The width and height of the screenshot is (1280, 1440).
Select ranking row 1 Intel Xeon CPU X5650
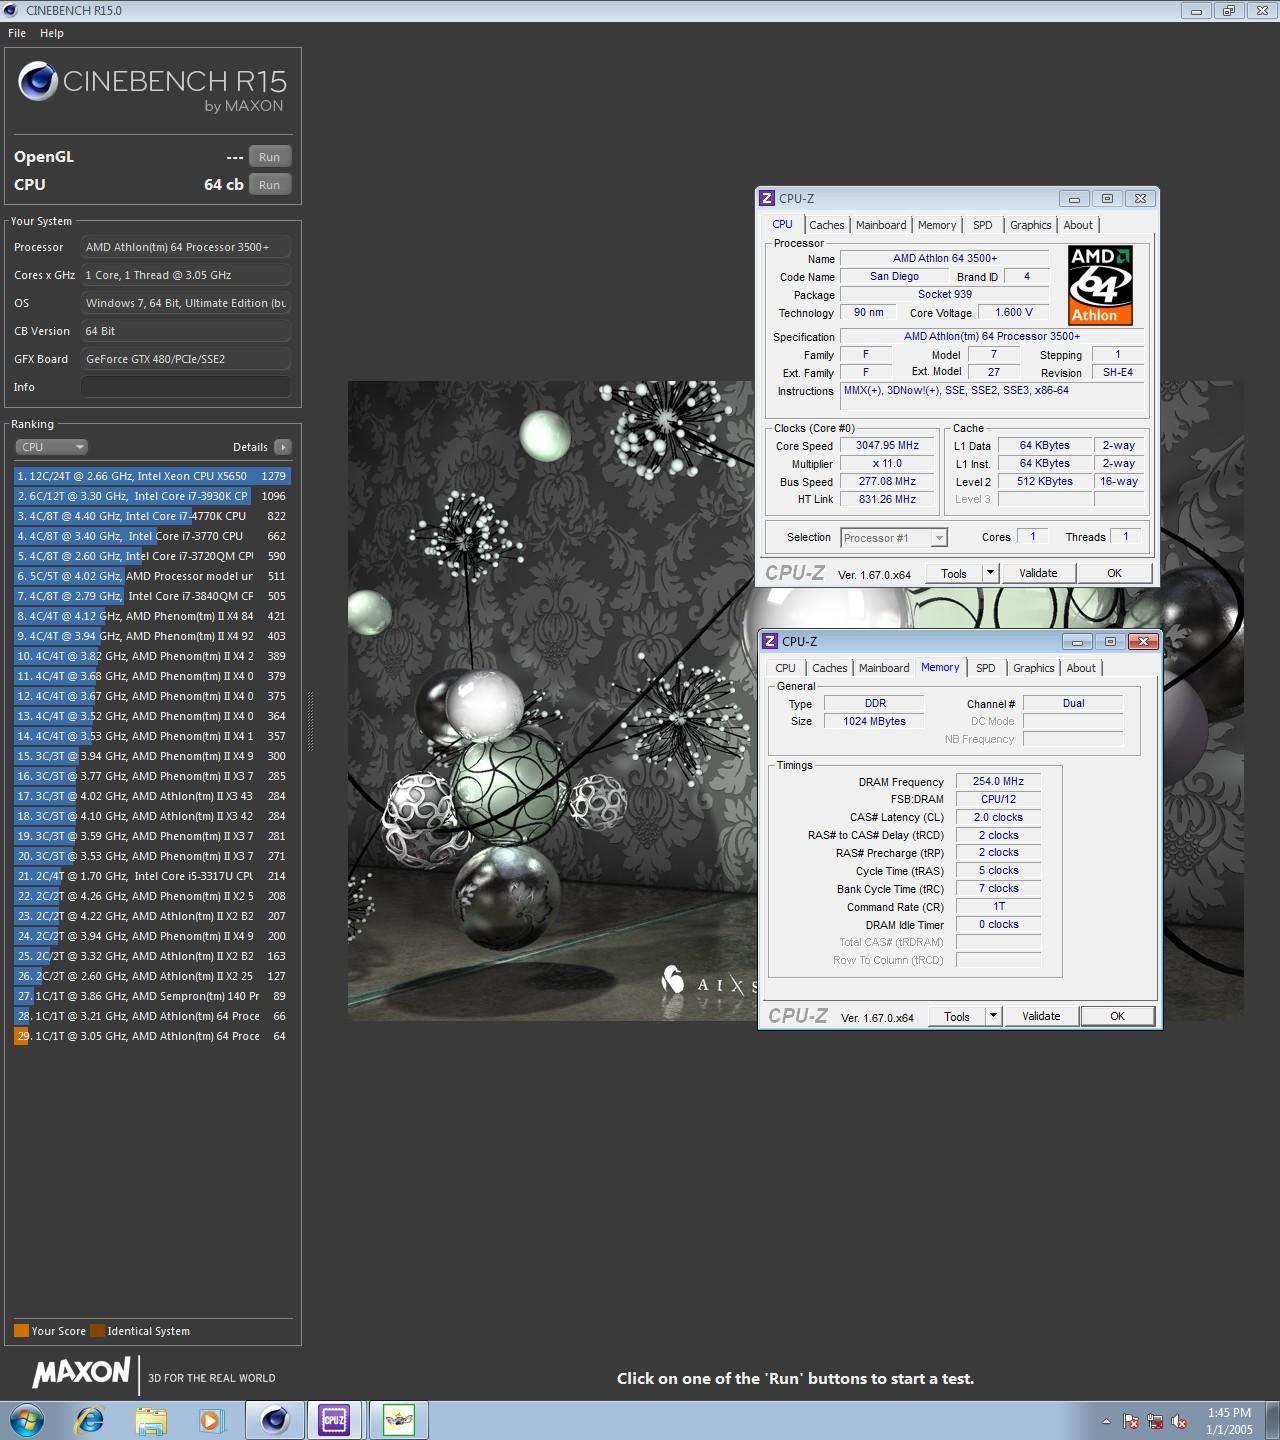coord(152,476)
